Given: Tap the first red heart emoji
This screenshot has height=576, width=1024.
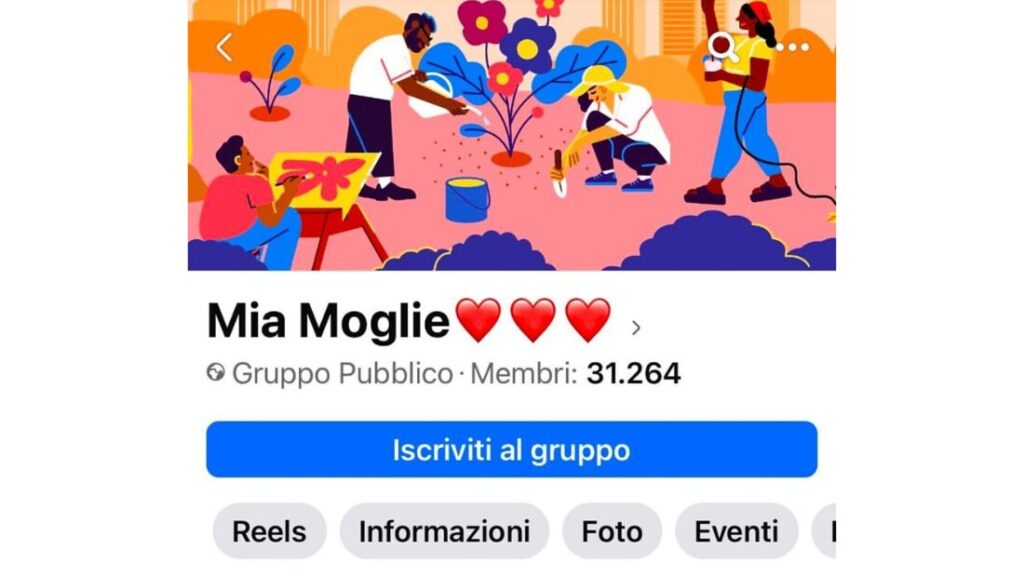Looking at the screenshot, I should tap(478, 320).
